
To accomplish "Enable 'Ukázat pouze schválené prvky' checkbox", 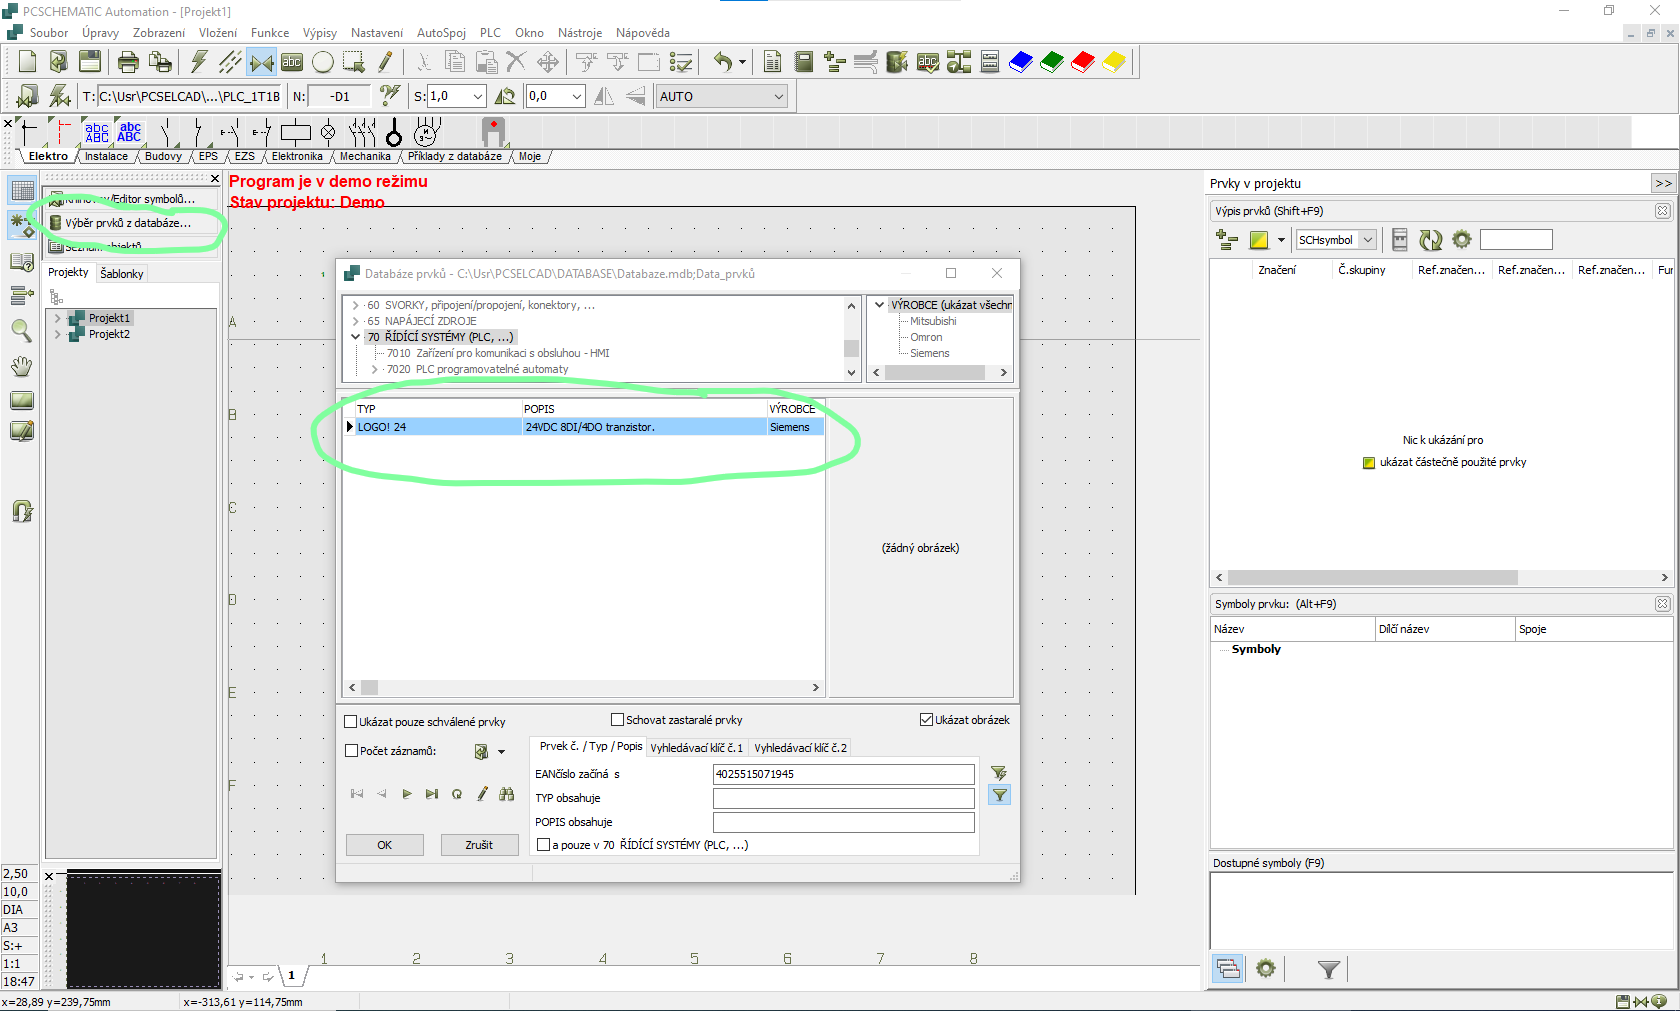I will [x=351, y=722].
